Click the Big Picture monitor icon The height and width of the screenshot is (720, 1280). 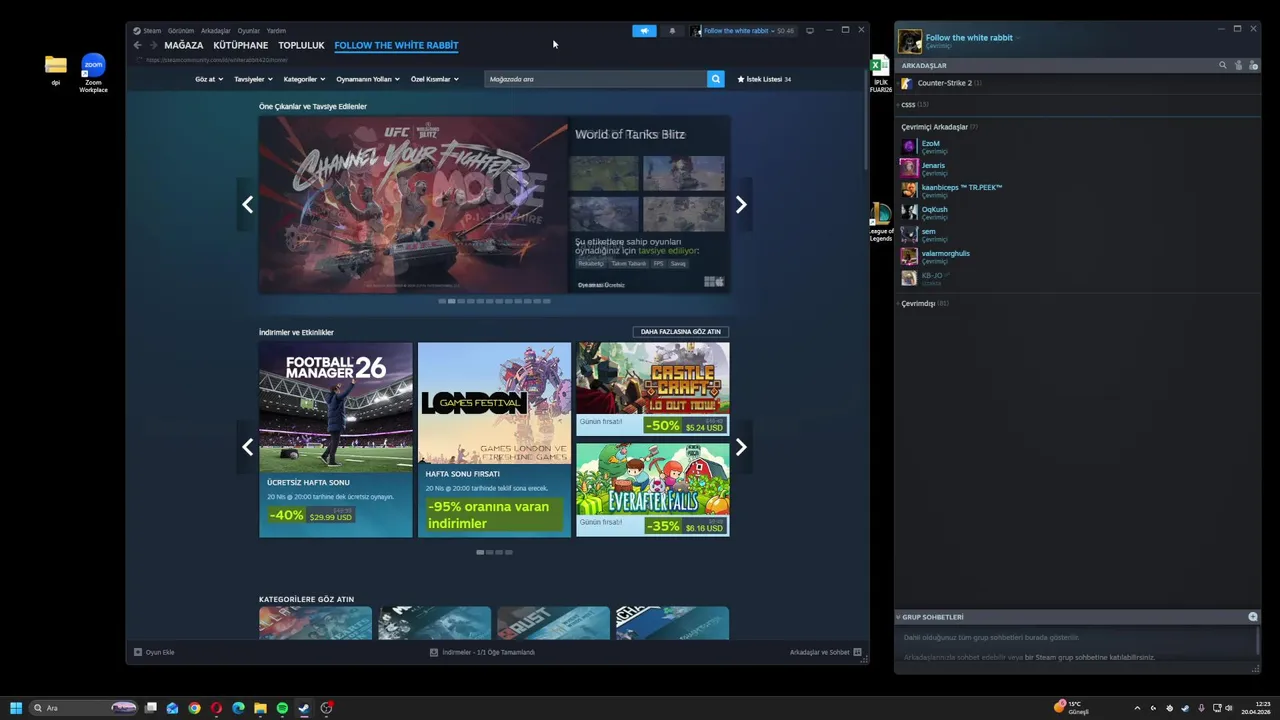[810, 30]
